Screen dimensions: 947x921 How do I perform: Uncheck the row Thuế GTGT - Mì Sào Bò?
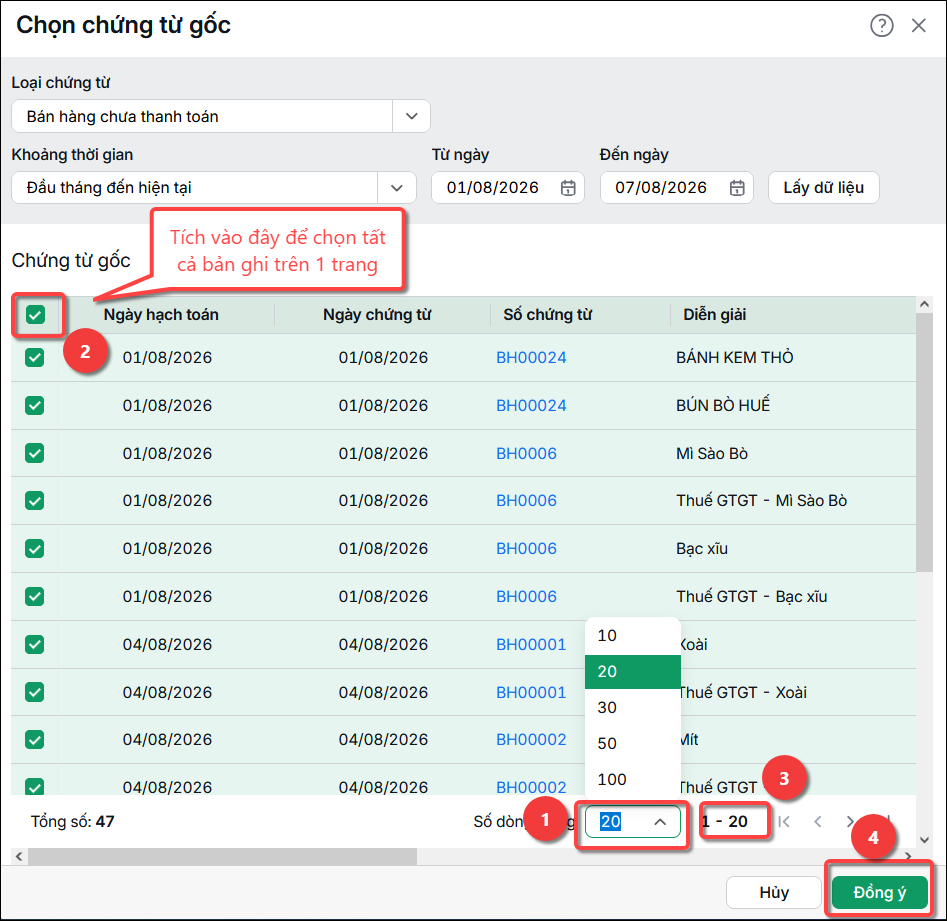tap(34, 501)
